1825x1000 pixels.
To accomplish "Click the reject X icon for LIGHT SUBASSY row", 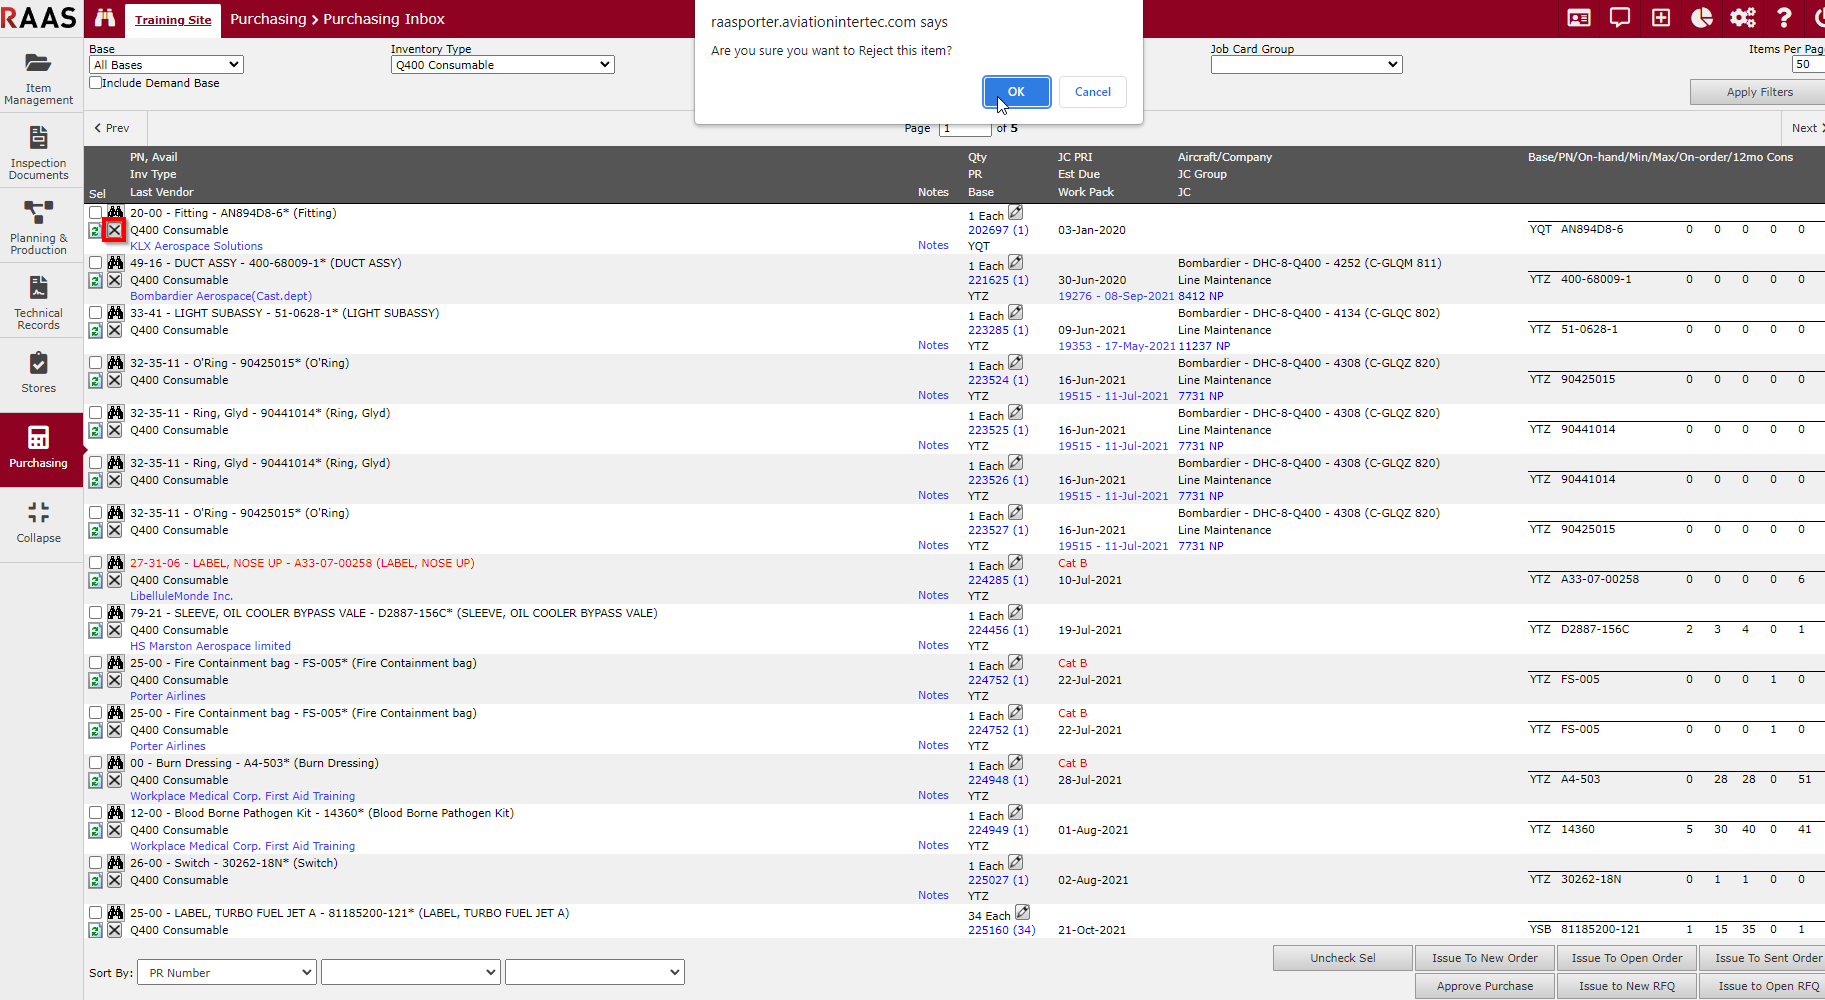I will [115, 330].
